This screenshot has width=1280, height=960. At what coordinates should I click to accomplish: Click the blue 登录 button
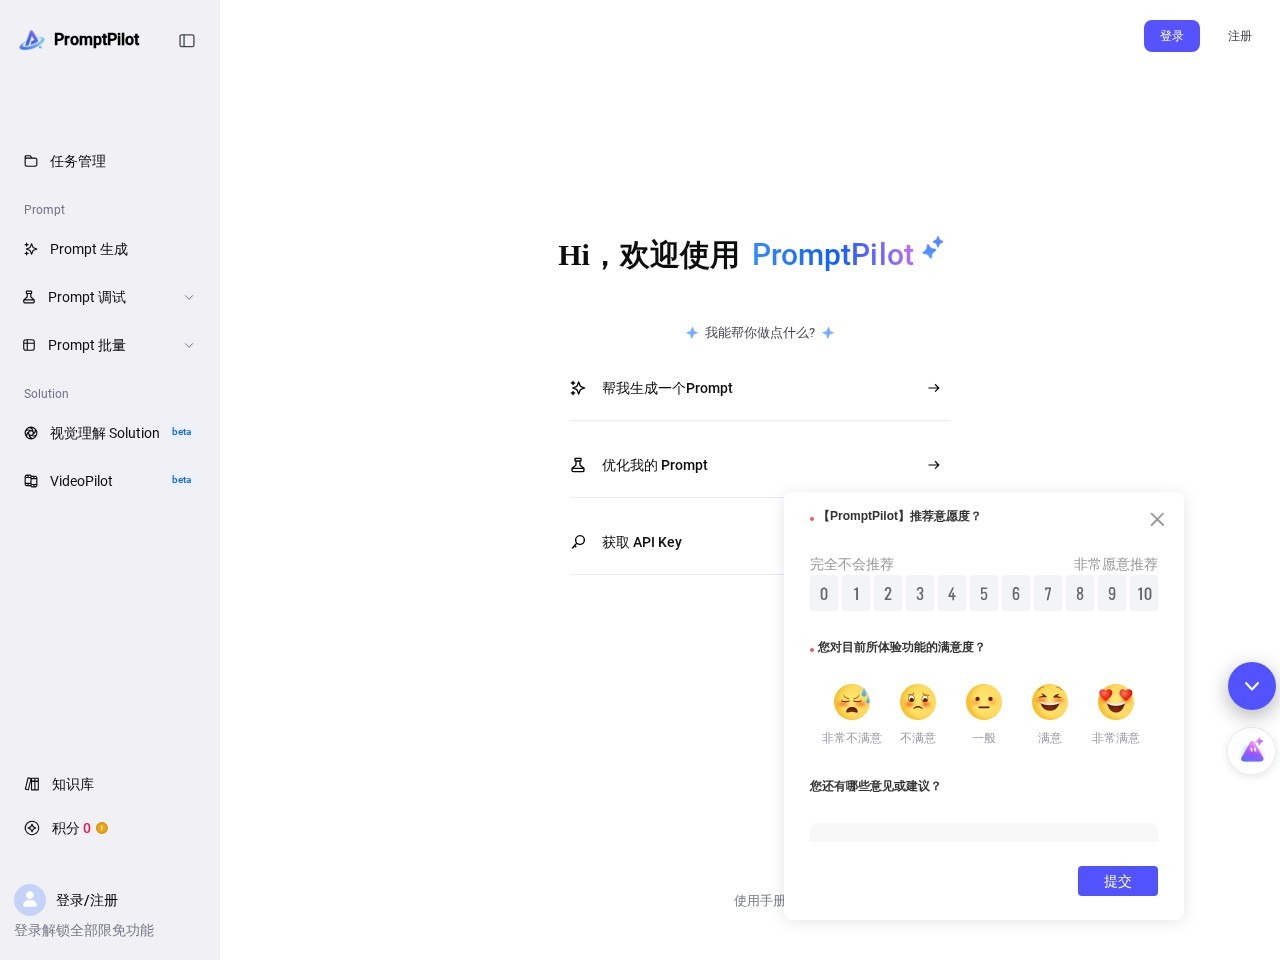tap(1172, 36)
